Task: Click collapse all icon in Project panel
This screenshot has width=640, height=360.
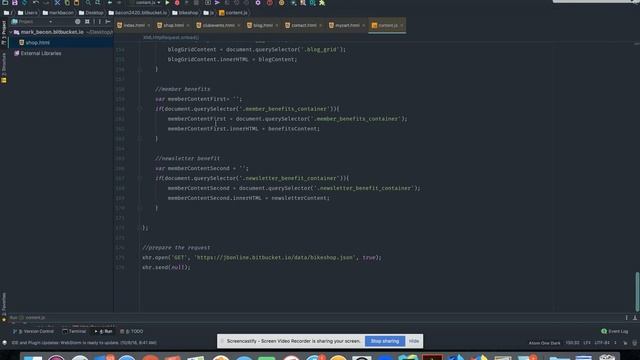Action: pyautogui.click(x=87, y=22)
